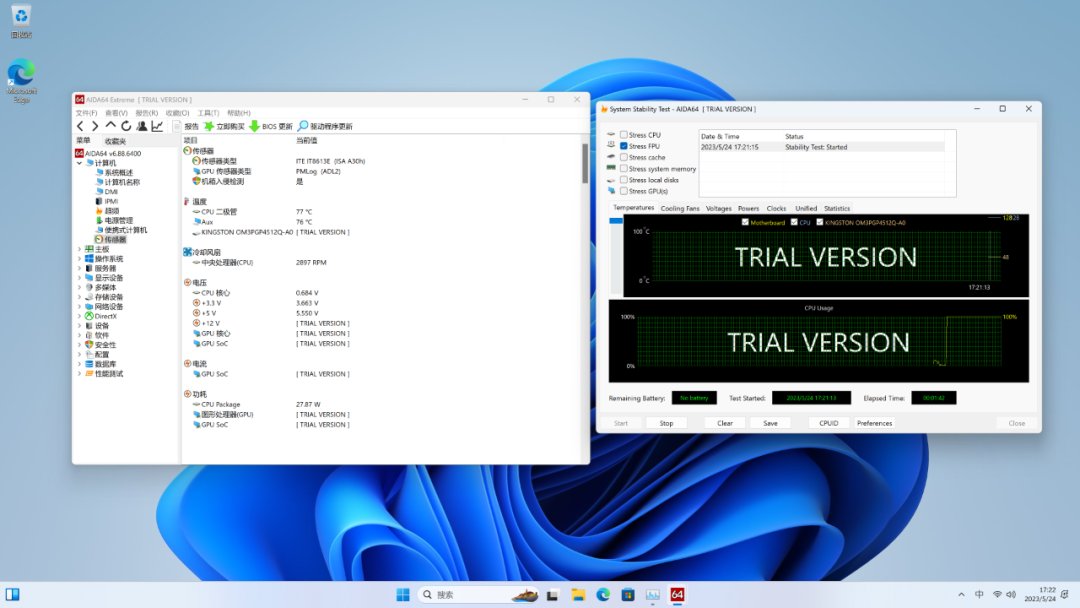Switch to the Voltages tab
The height and width of the screenshot is (608, 1080).
coord(718,208)
